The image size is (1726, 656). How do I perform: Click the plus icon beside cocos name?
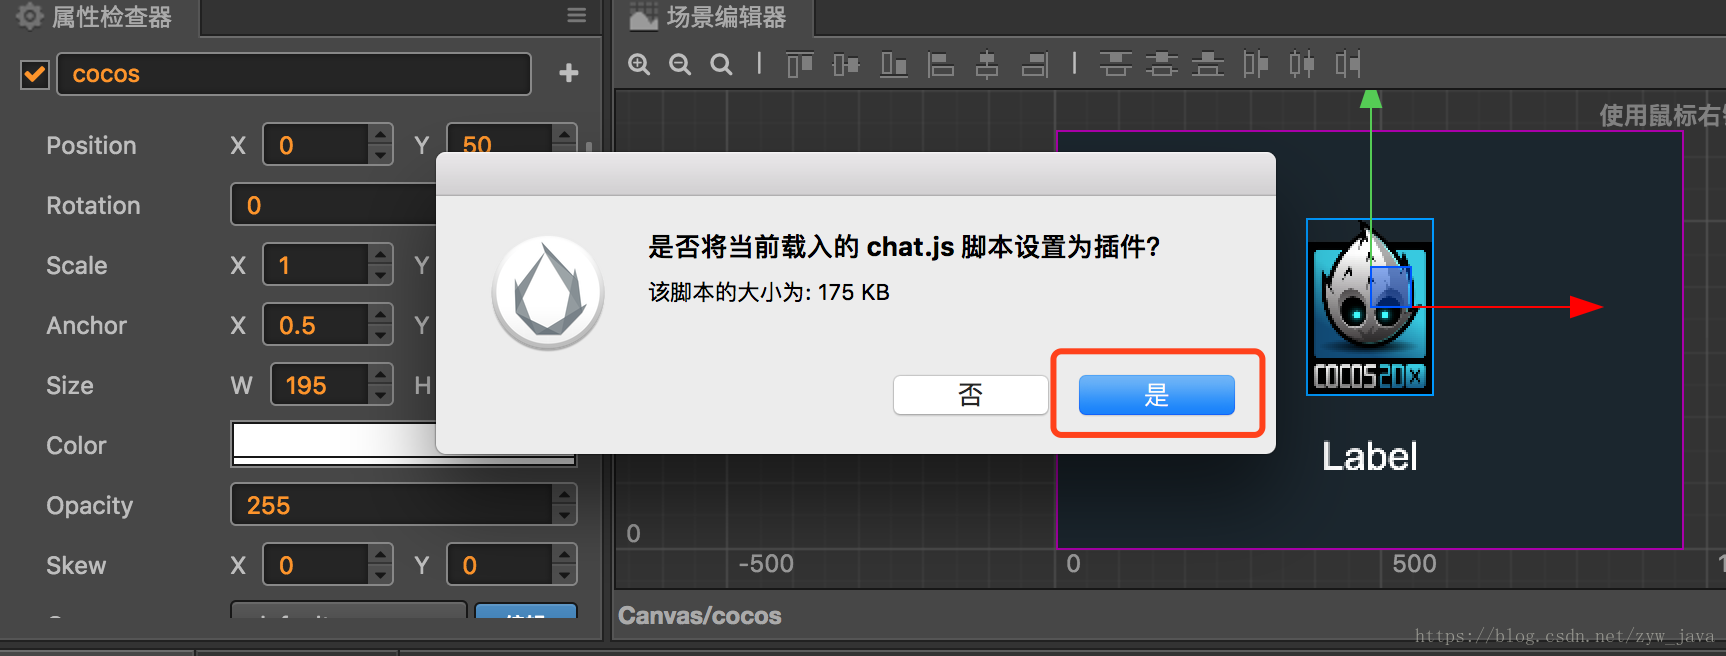click(569, 73)
